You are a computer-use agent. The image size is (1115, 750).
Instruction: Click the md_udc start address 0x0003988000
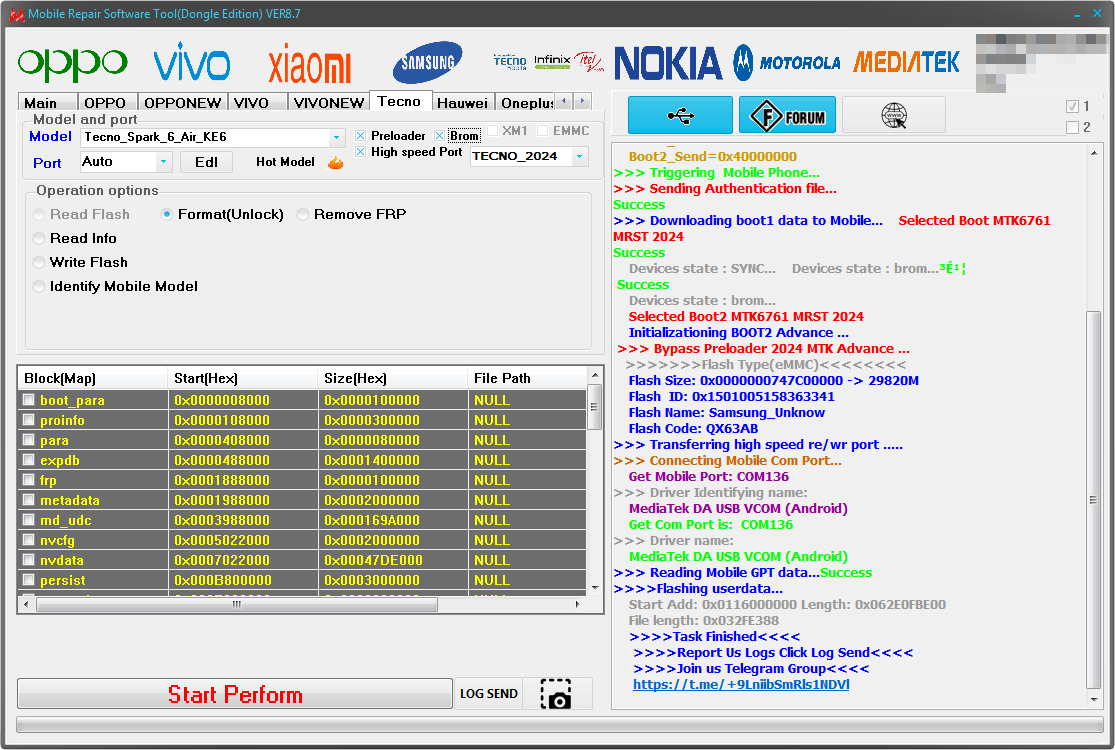[x=222, y=520]
